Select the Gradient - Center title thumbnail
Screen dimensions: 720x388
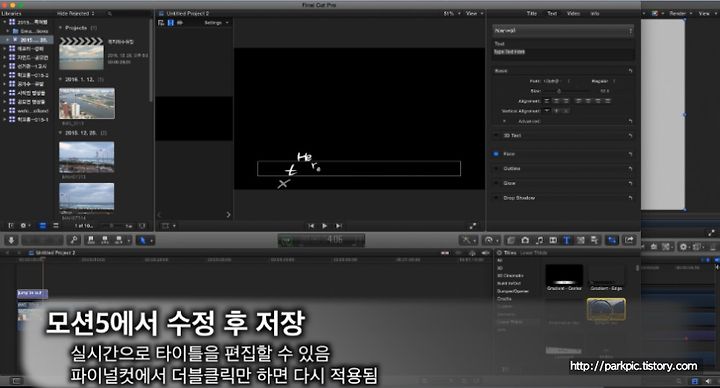pyautogui.click(x=564, y=276)
